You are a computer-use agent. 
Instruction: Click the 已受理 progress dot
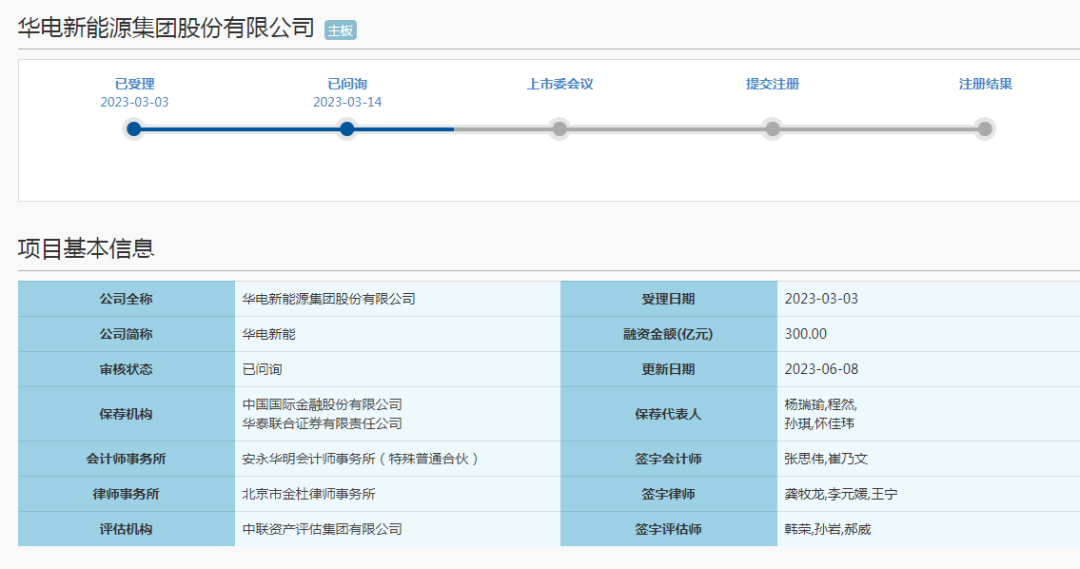click(x=134, y=129)
